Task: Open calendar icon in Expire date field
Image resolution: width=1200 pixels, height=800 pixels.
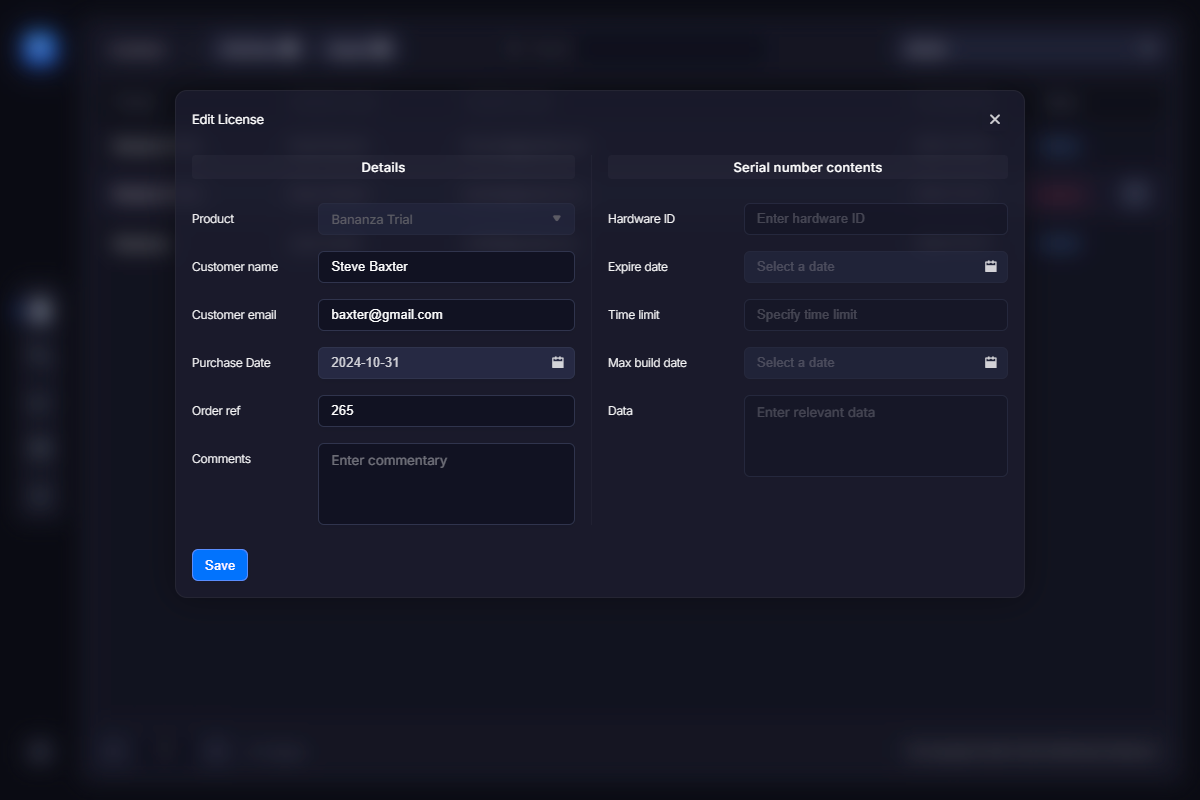Action: click(x=990, y=266)
